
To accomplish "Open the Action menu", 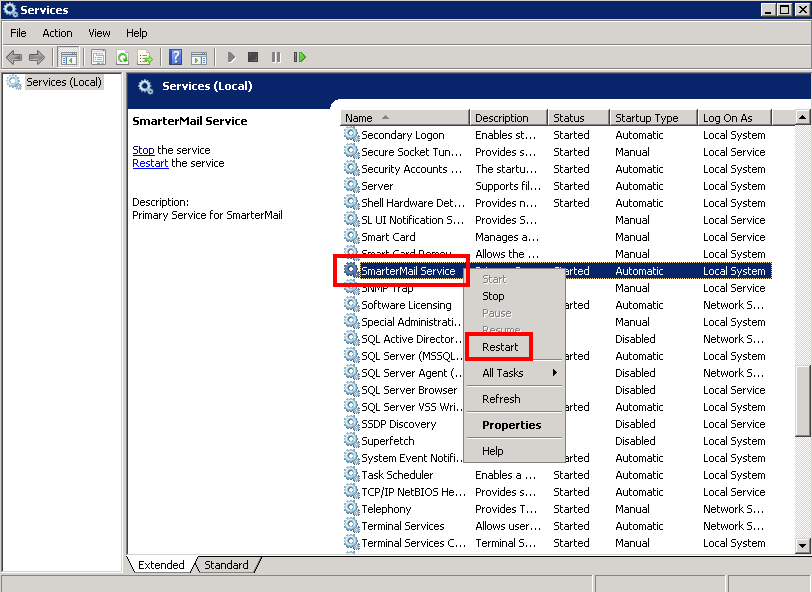I will click(57, 33).
